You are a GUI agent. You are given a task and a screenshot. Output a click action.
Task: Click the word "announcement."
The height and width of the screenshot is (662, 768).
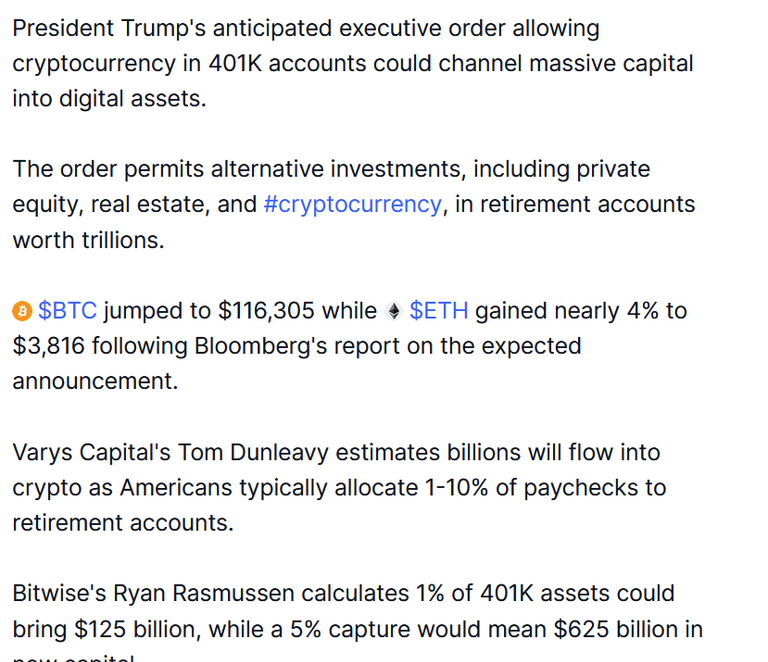95,381
